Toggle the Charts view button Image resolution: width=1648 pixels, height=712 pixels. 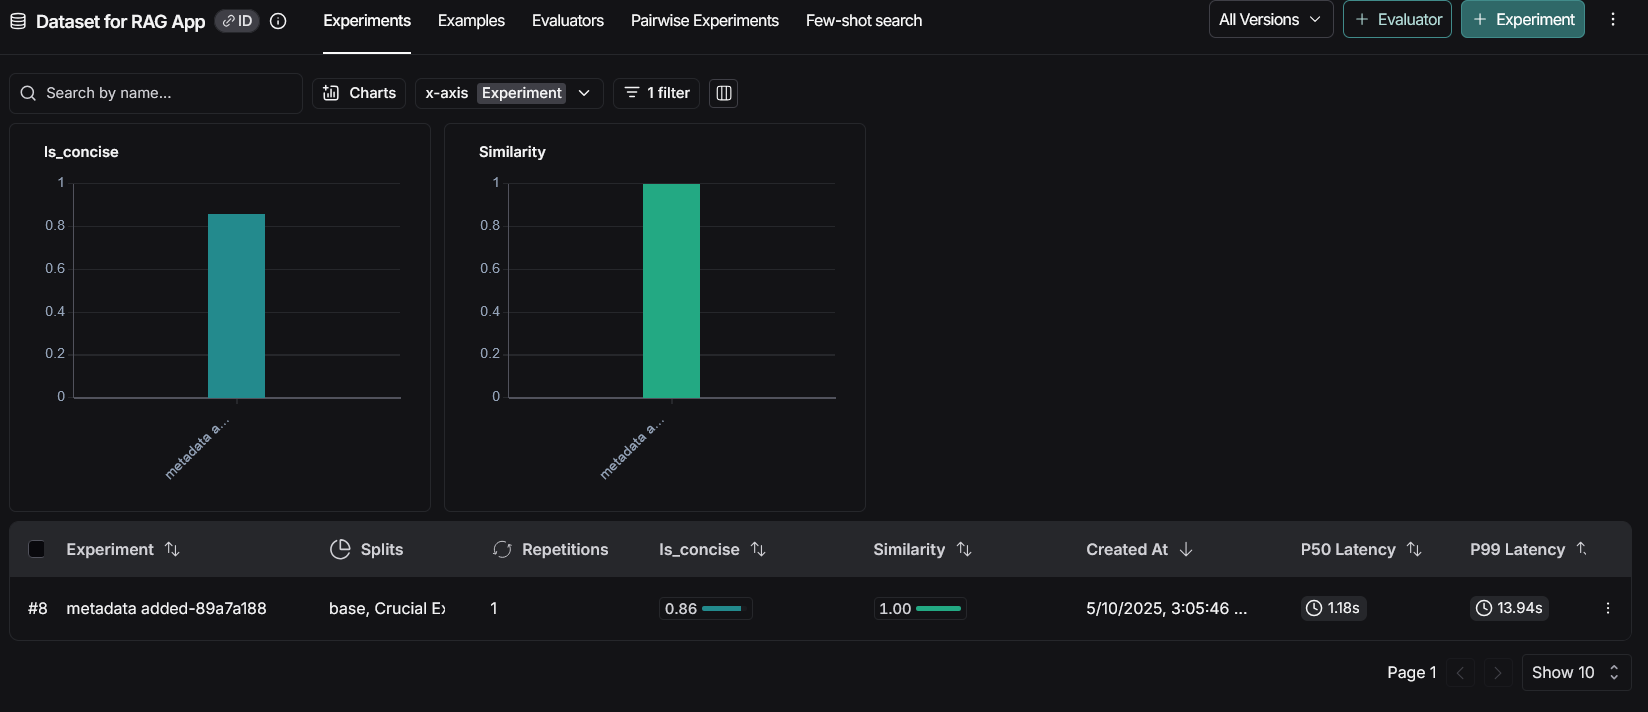359,93
